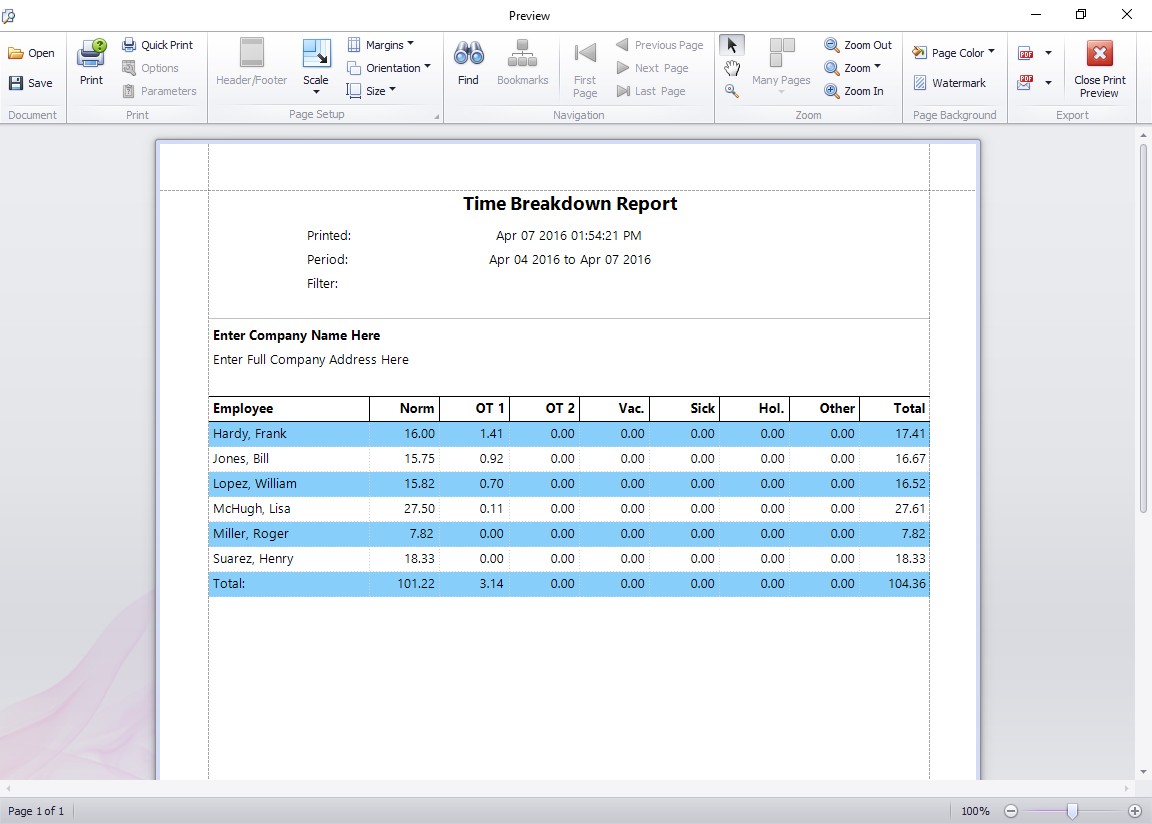
Task: Click the vertical scrollbar
Action: [1142, 328]
